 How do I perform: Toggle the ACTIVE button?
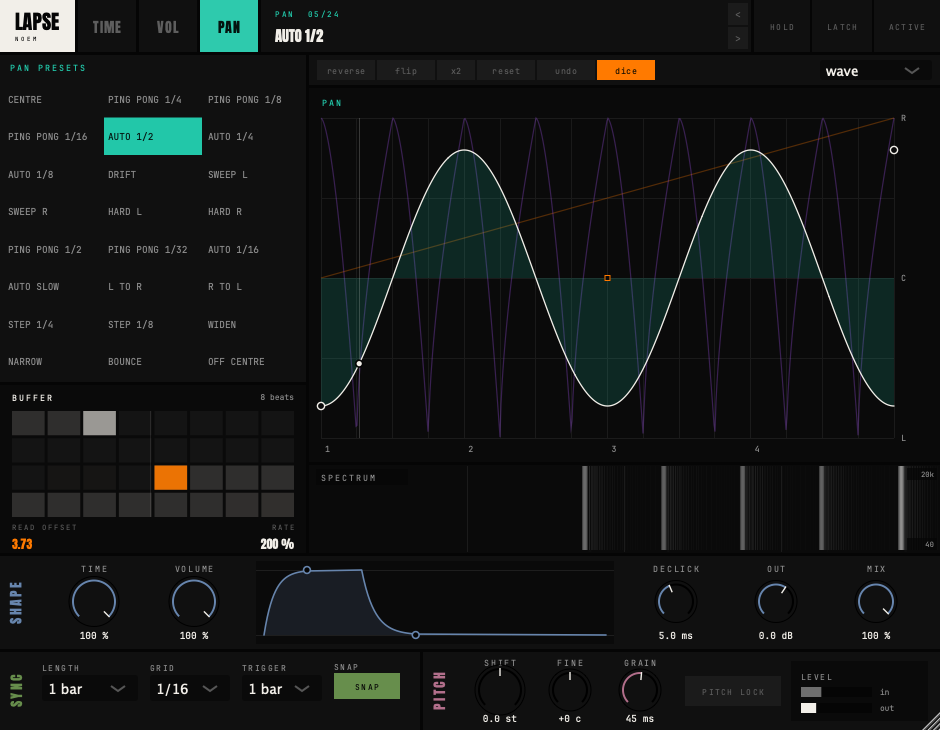click(x=906, y=27)
